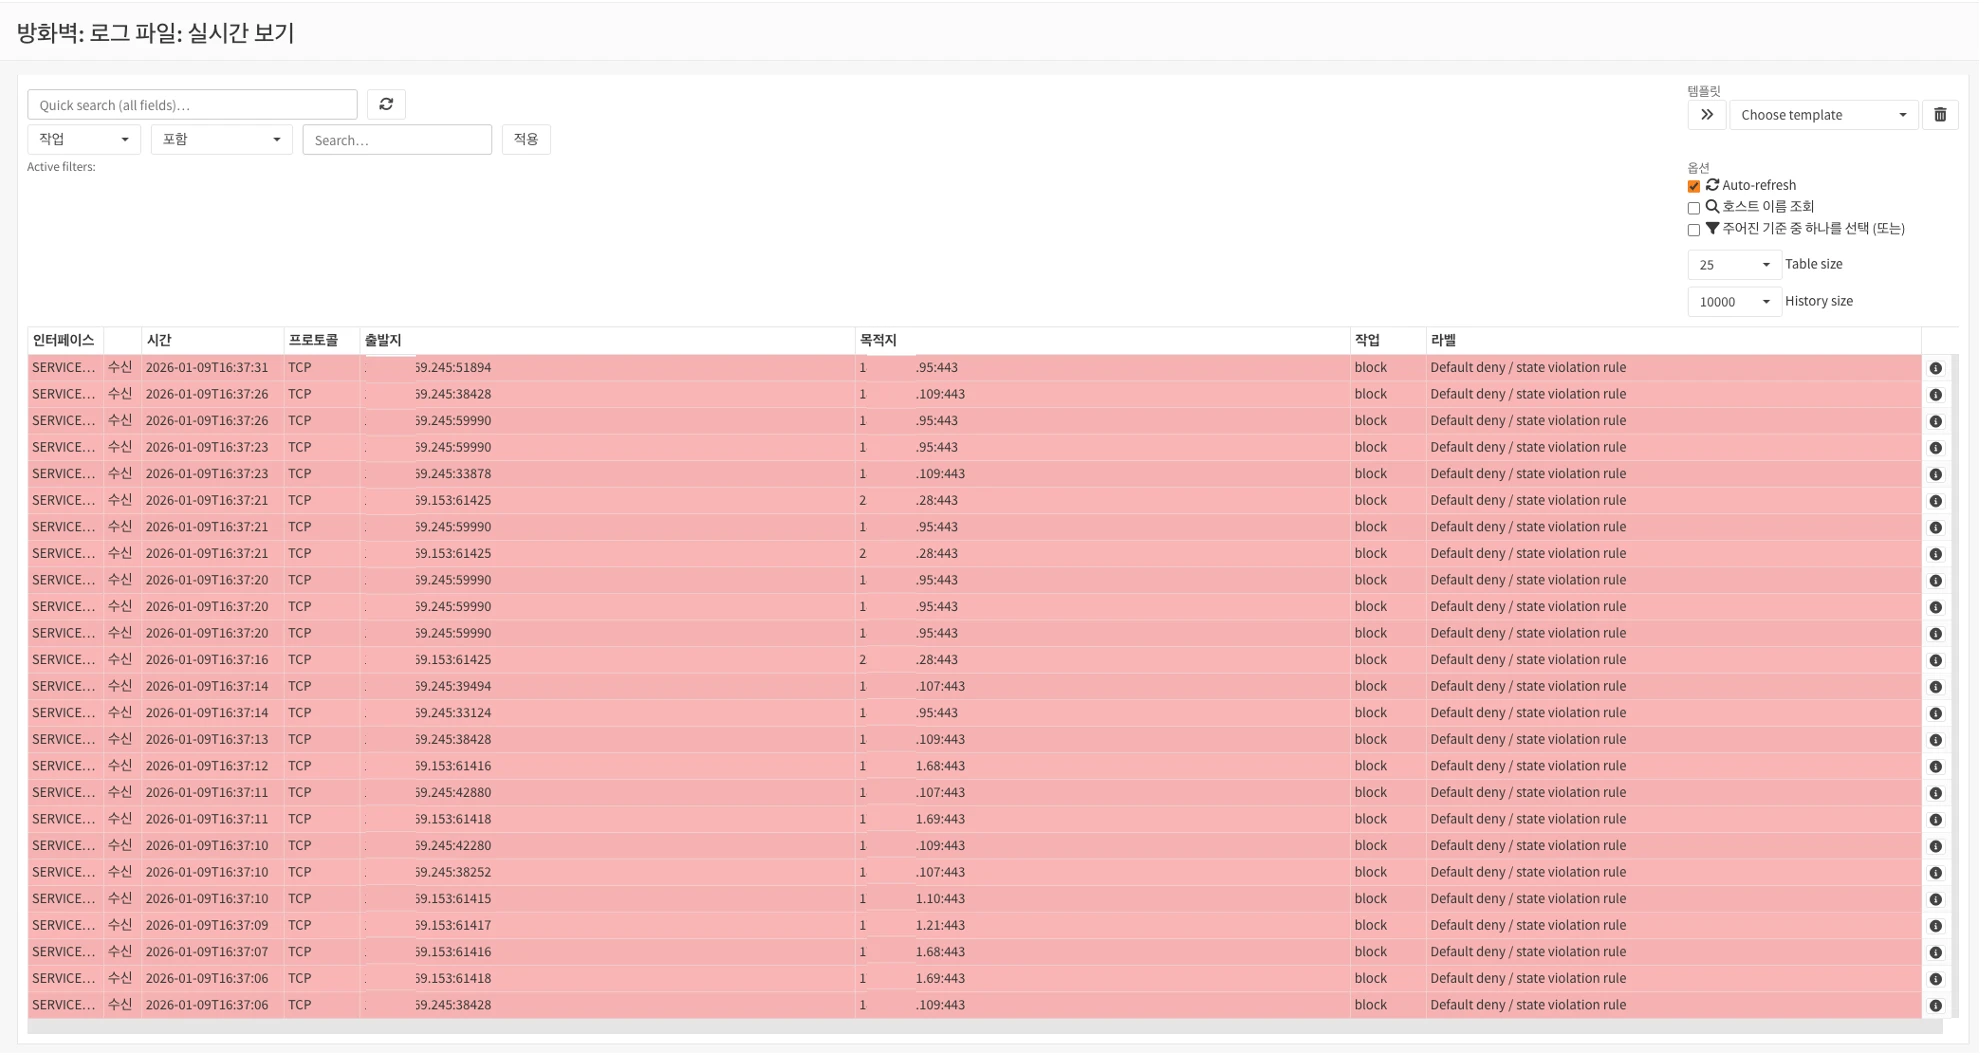
Task: Open the 포함 condition dropdown
Action: click(x=221, y=140)
